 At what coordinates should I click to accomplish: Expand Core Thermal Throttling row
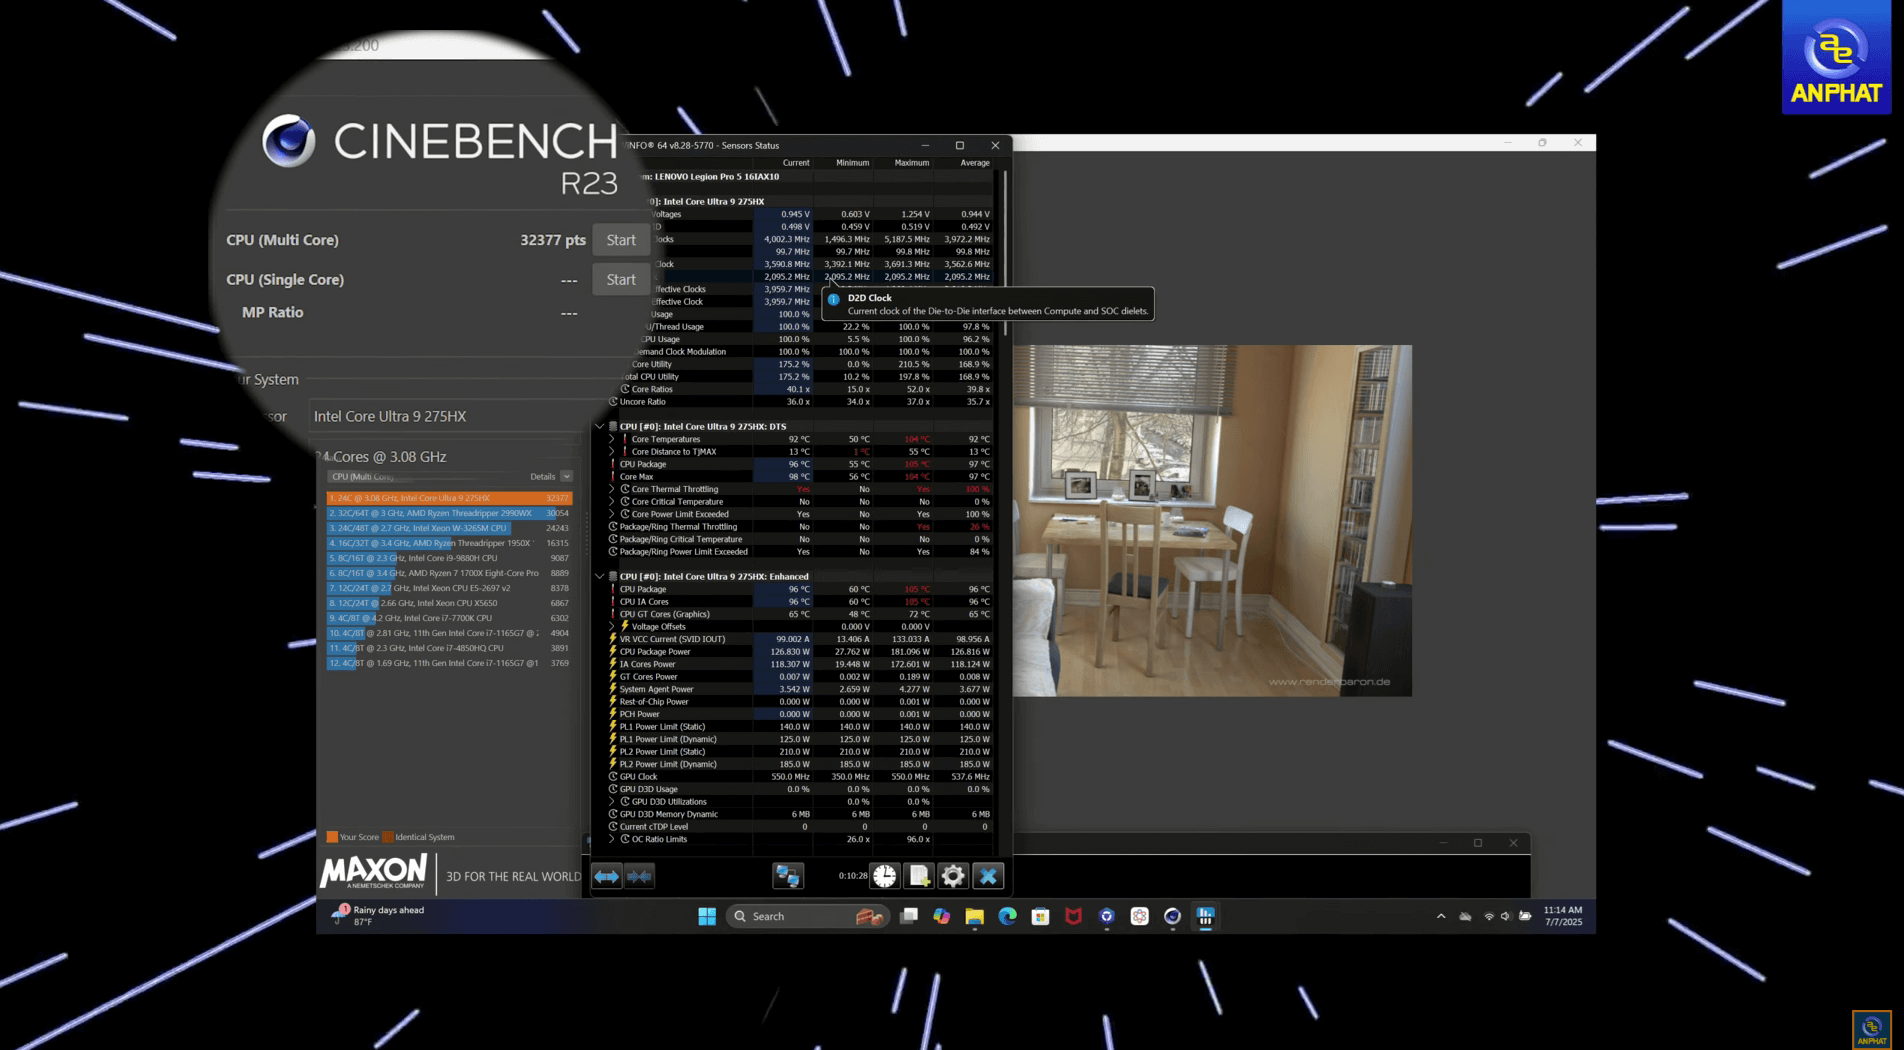pos(612,489)
